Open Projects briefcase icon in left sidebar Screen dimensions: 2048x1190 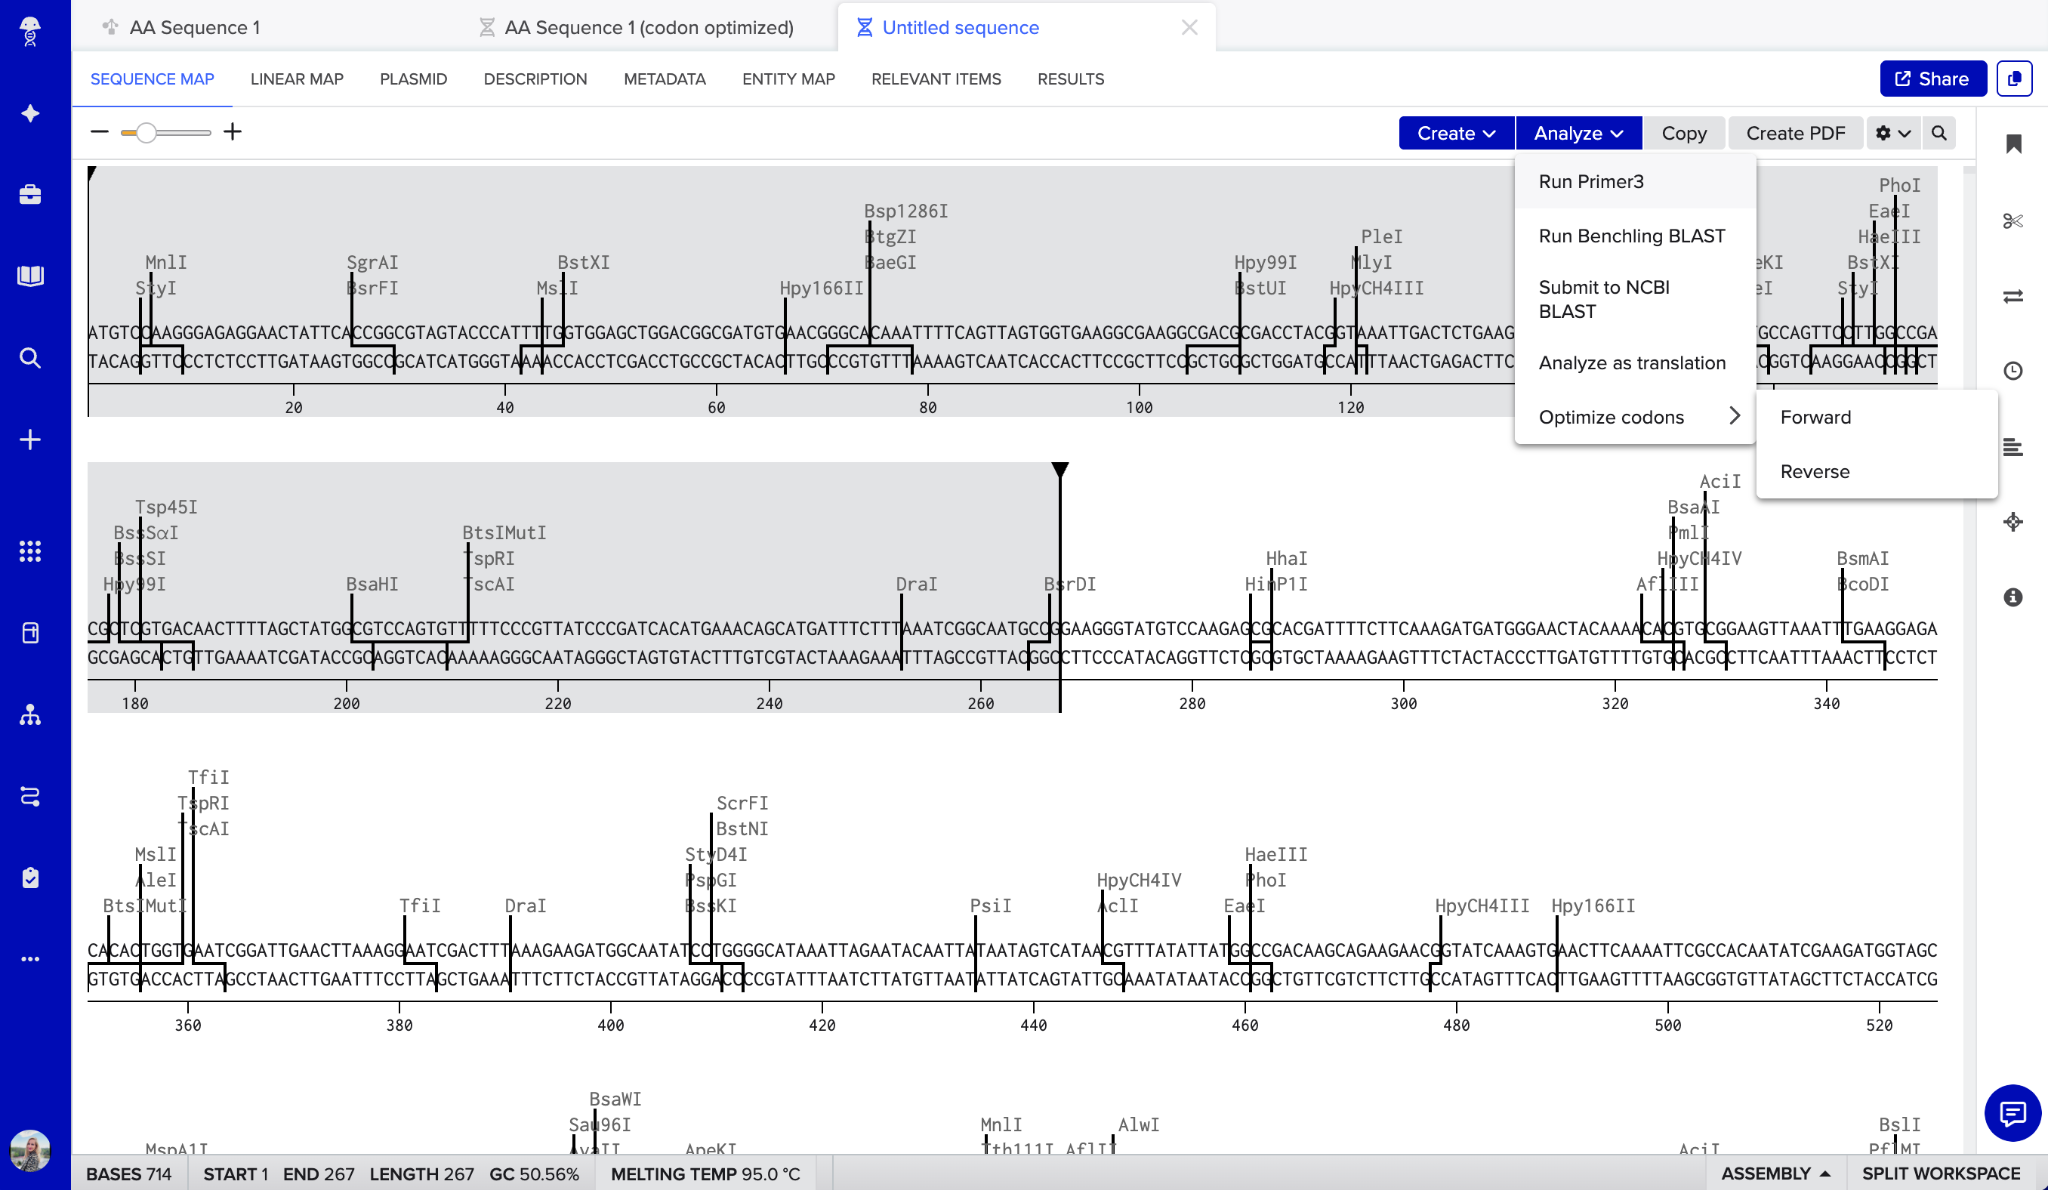30,194
